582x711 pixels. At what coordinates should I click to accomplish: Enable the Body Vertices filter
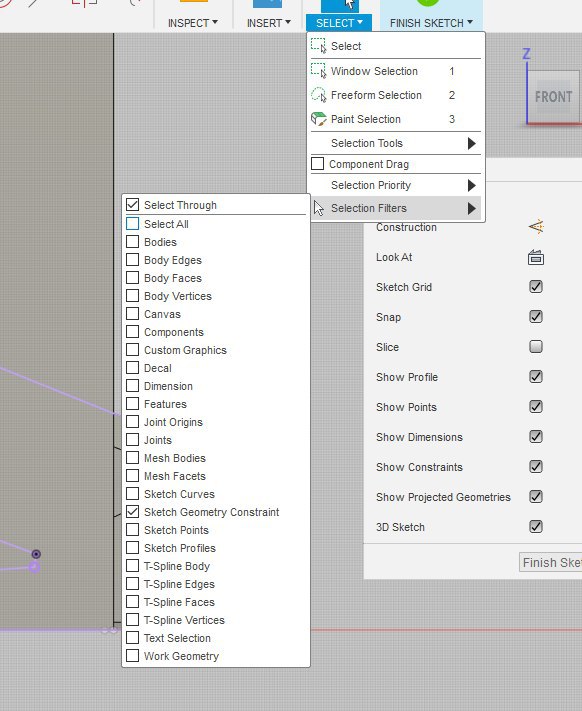(x=132, y=296)
